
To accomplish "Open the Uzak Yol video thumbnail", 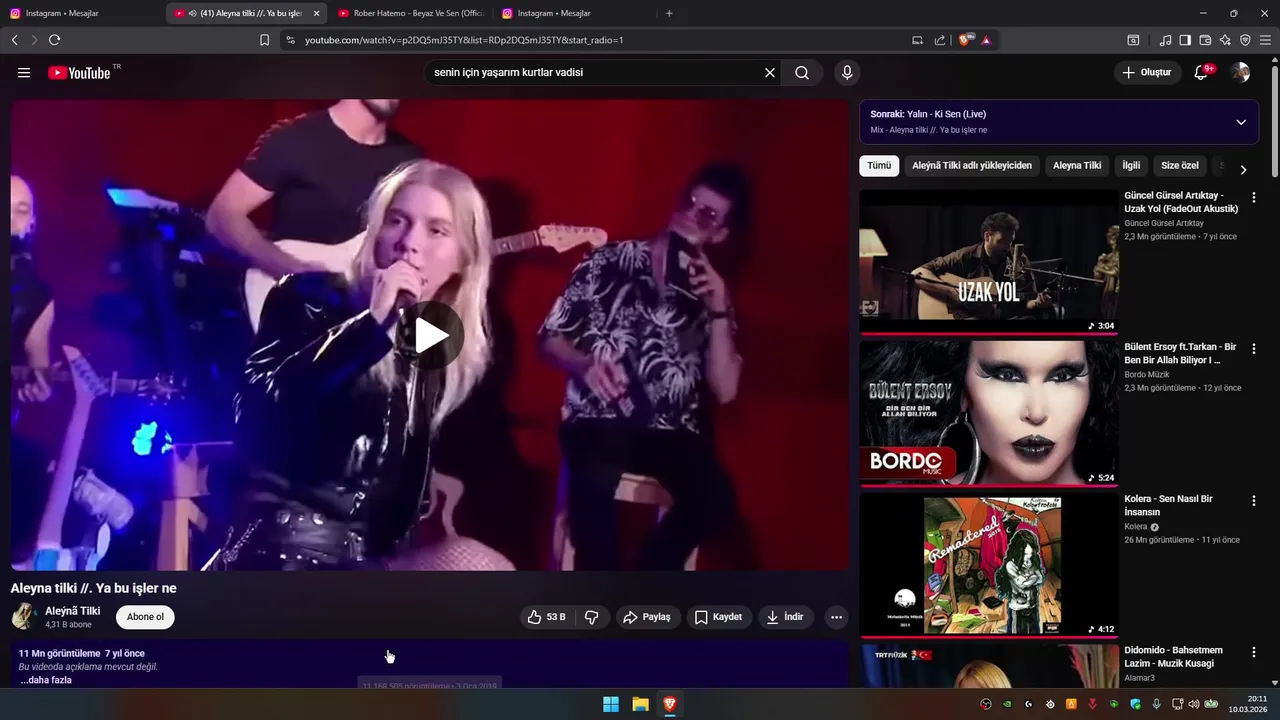I will [989, 262].
